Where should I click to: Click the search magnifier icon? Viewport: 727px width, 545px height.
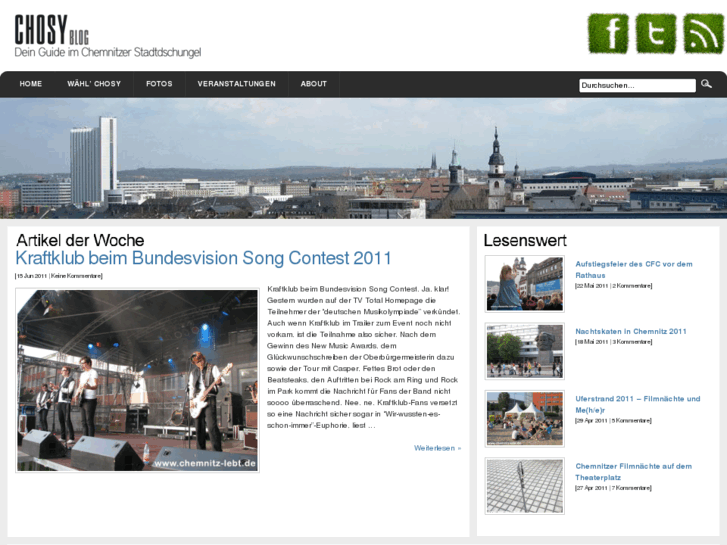coord(706,84)
